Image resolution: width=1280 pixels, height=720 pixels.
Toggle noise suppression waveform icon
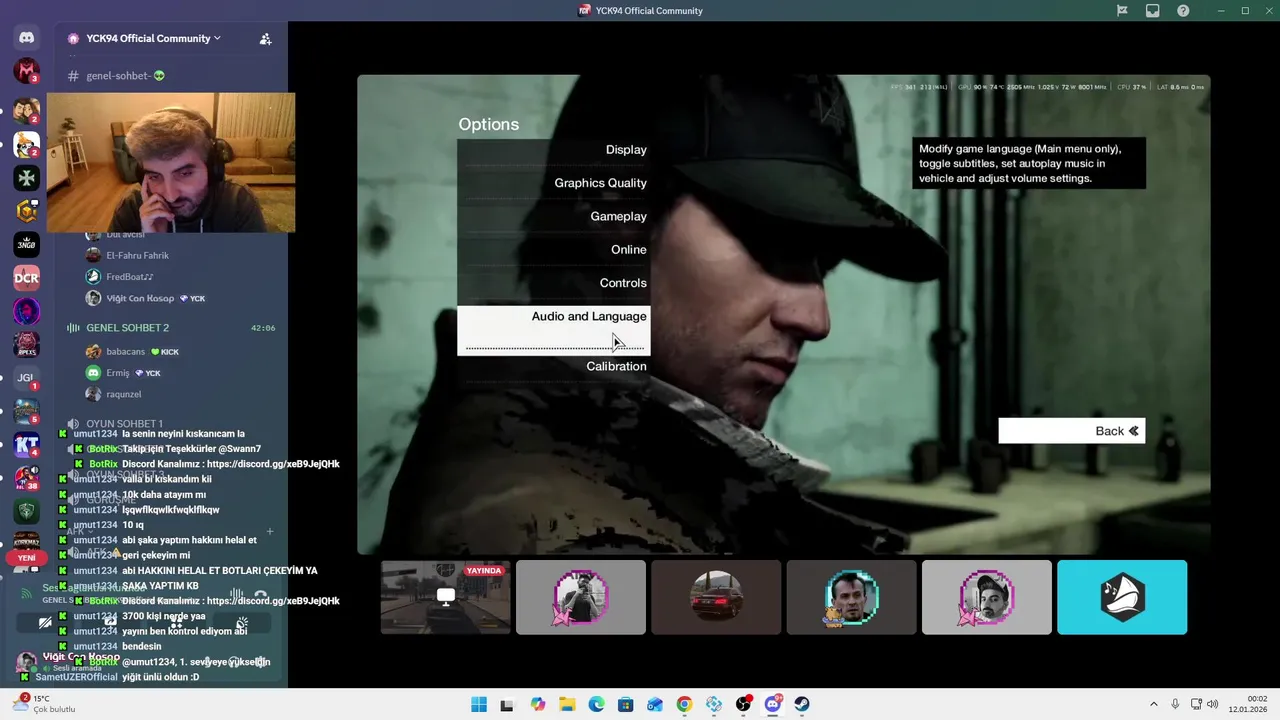[237, 594]
